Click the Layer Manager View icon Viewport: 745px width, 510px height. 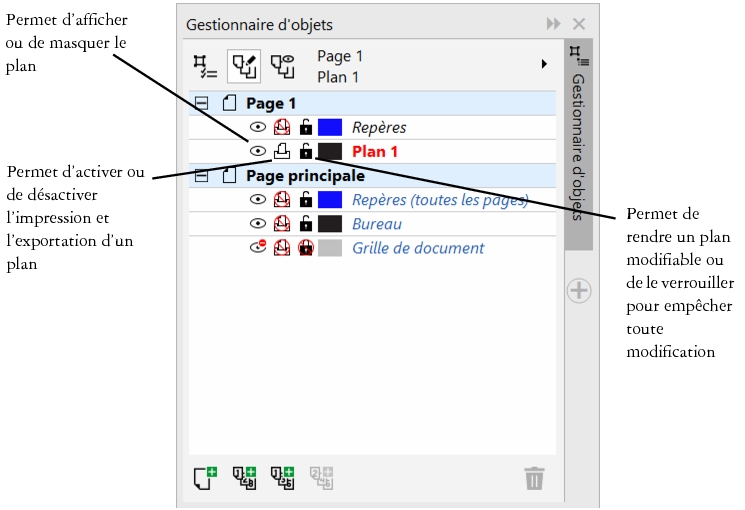click(x=282, y=64)
